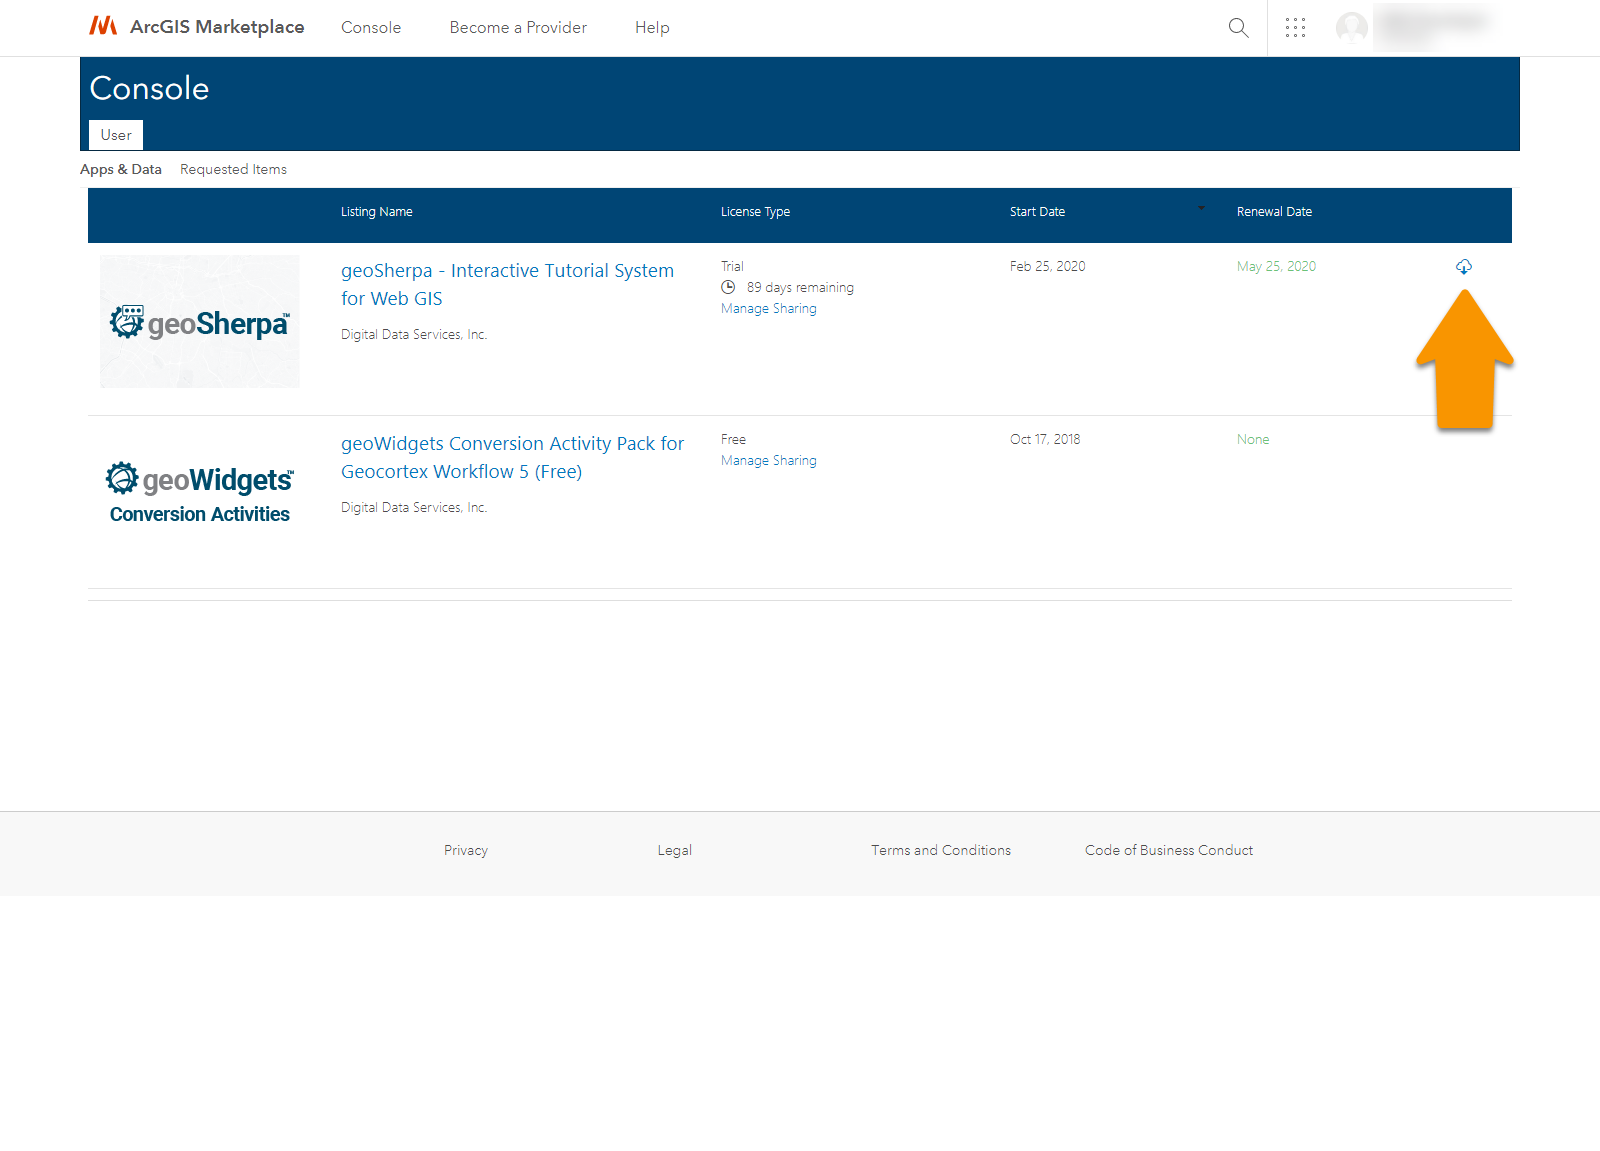
Task: Click the Oct 17, 2018 start date
Action: (x=1045, y=439)
